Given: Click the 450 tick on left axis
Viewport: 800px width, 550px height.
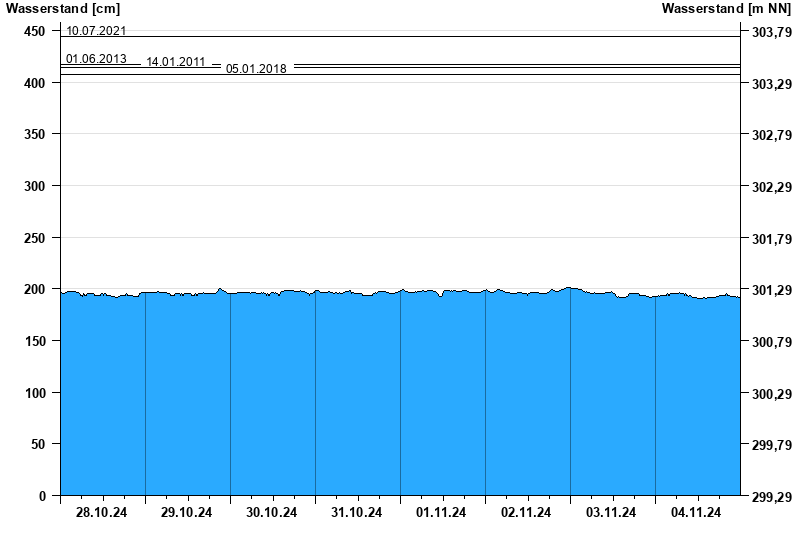Looking at the screenshot, I should click(x=35, y=31).
